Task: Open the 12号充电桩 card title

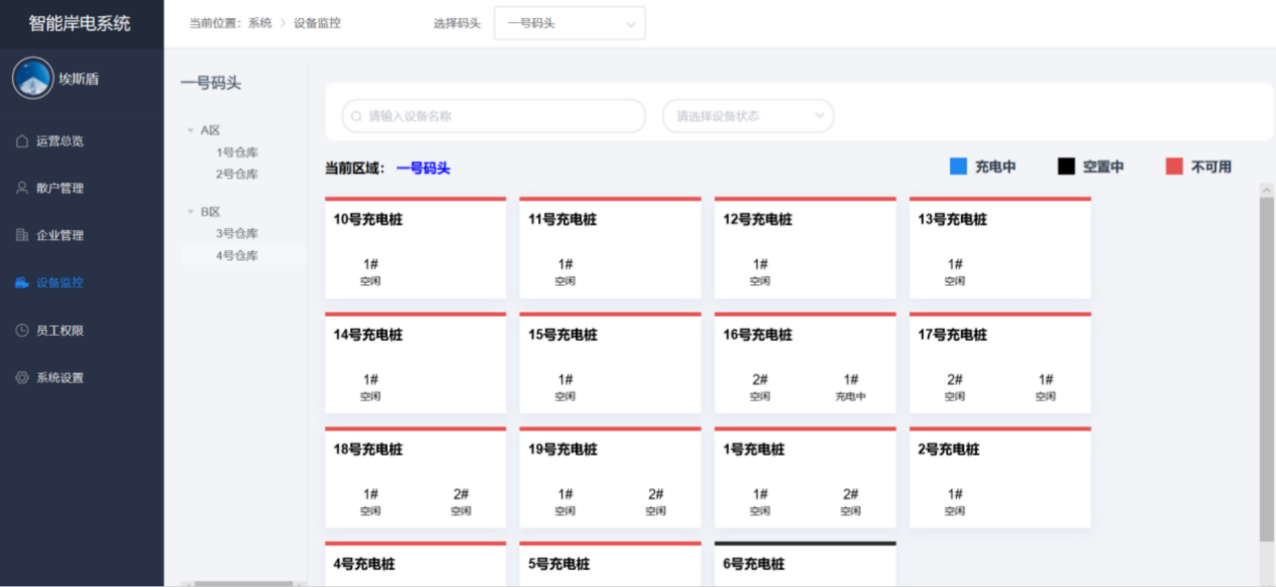Action: coord(758,220)
